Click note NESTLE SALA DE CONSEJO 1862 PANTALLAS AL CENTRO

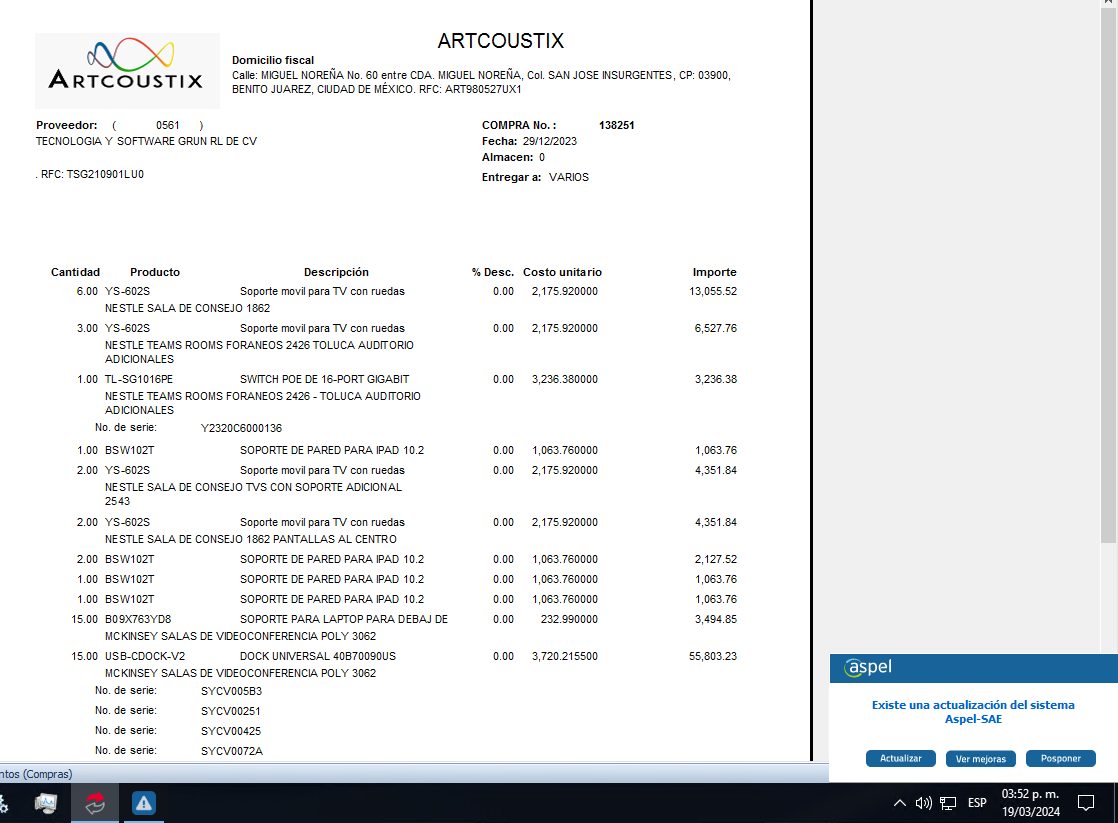point(250,539)
